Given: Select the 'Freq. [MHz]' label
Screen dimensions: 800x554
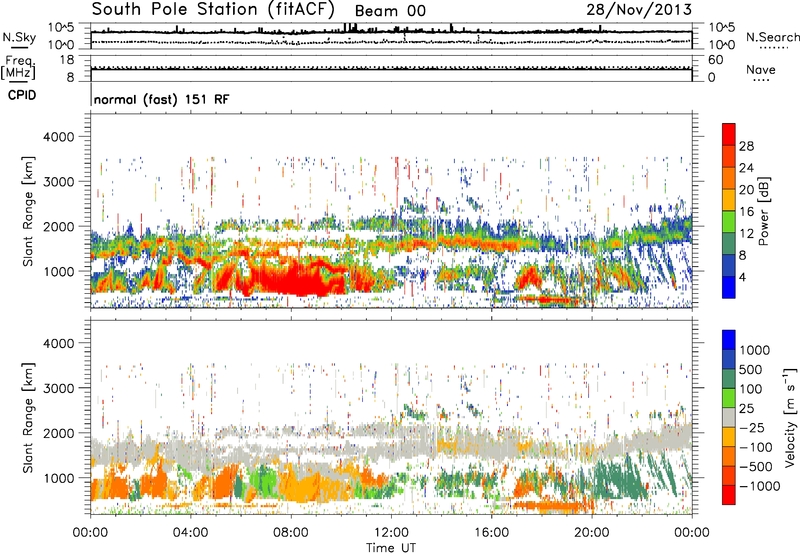Looking at the screenshot, I should point(18,67).
